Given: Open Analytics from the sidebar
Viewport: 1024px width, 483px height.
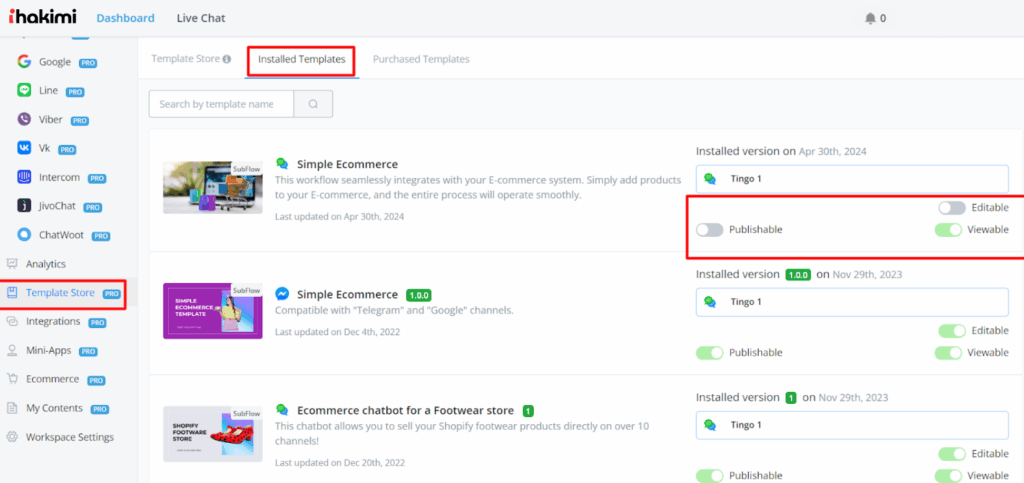Looking at the screenshot, I should (x=45, y=264).
